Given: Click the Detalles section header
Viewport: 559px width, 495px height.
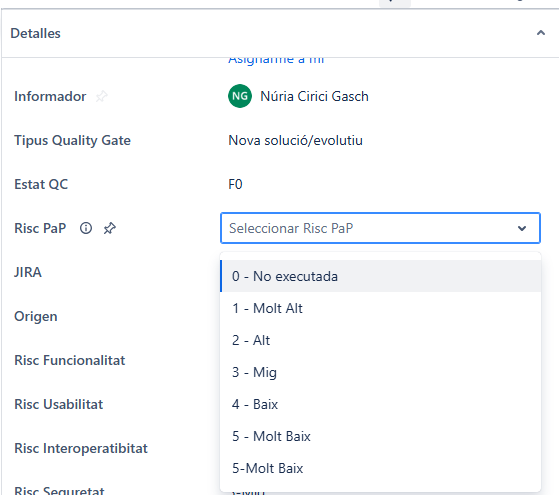Looking at the screenshot, I should click(280, 33).
